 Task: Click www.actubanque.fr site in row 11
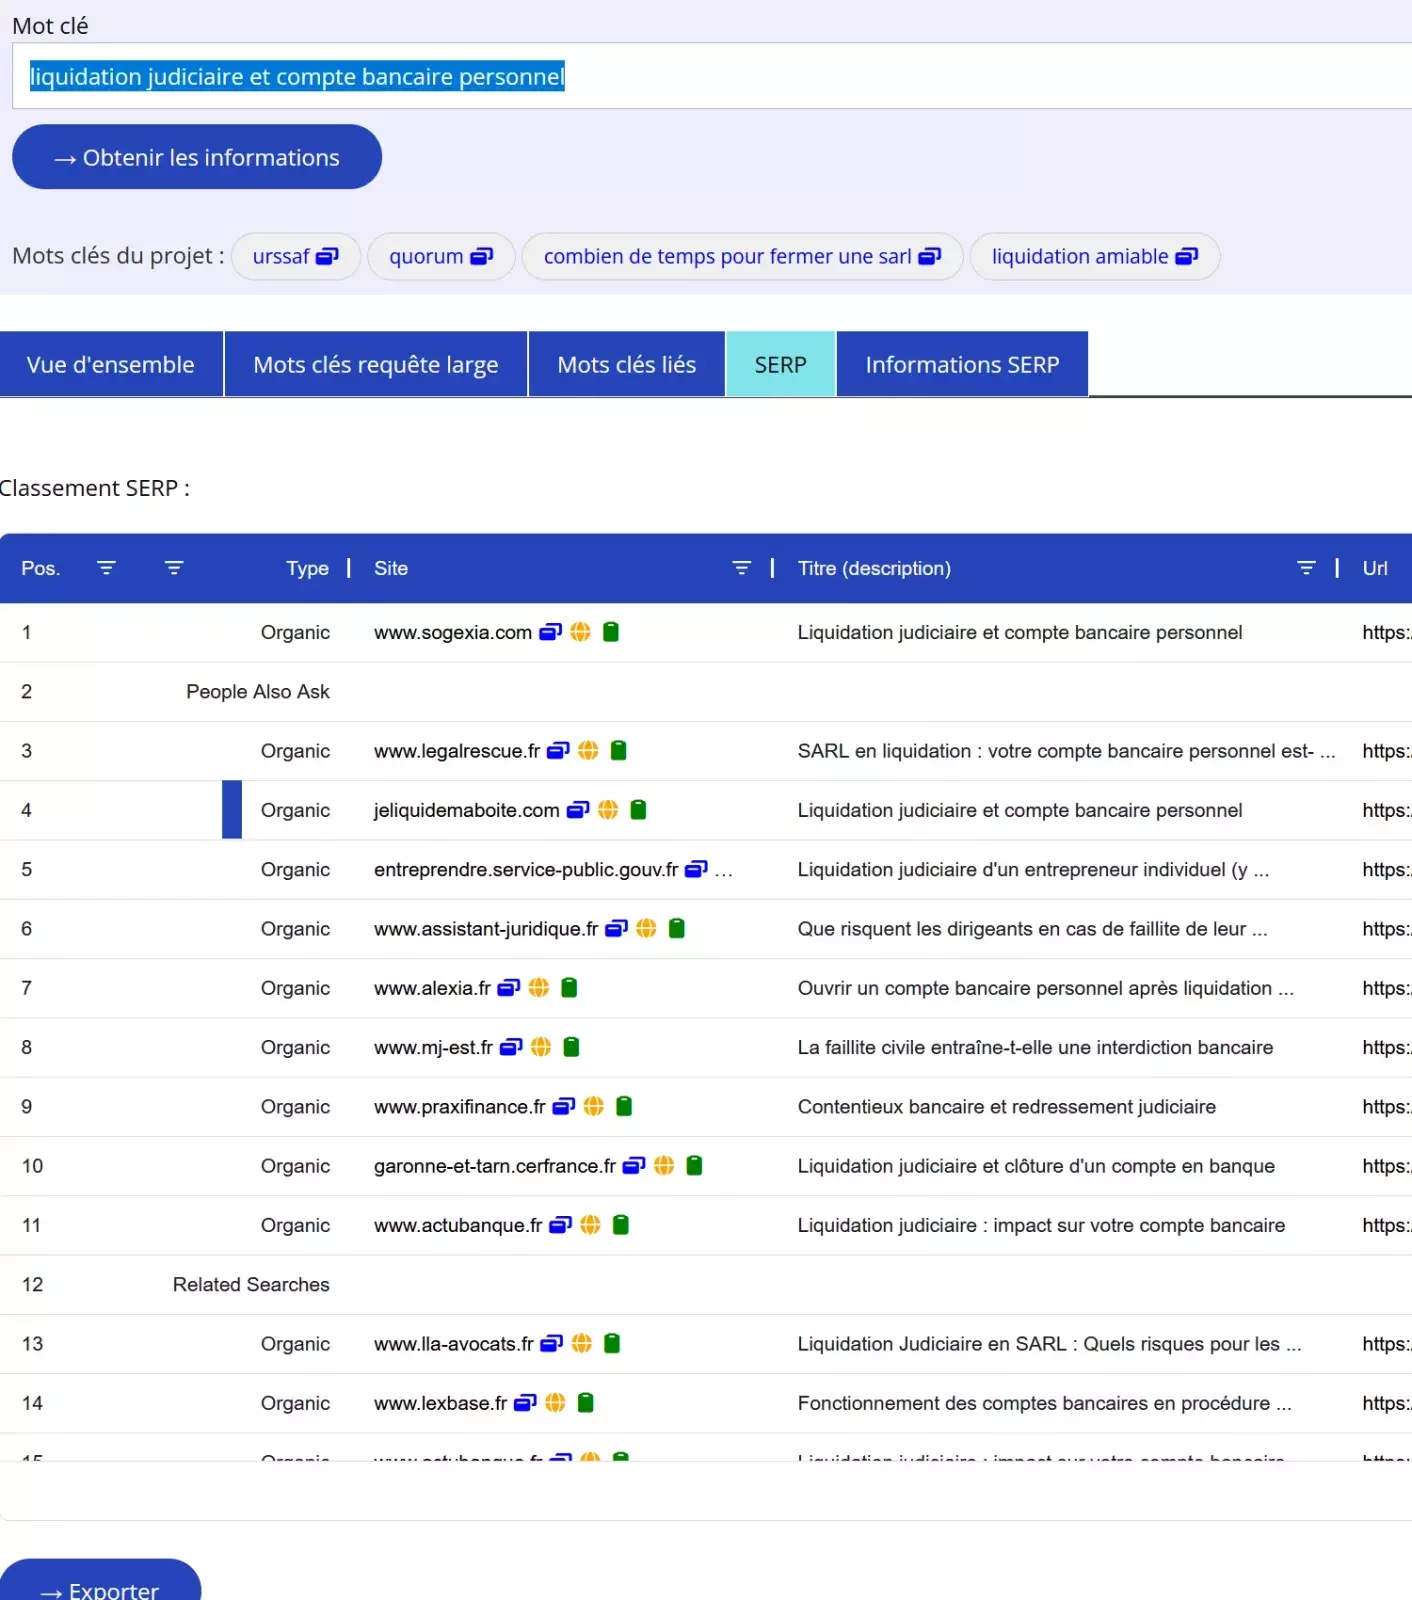(x=458, y=1225)
